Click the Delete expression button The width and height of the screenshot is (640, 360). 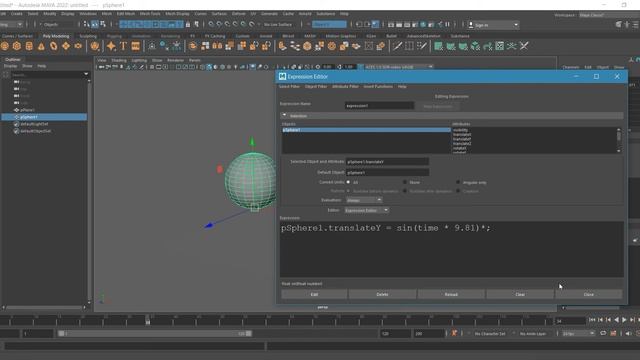point(382,294)
